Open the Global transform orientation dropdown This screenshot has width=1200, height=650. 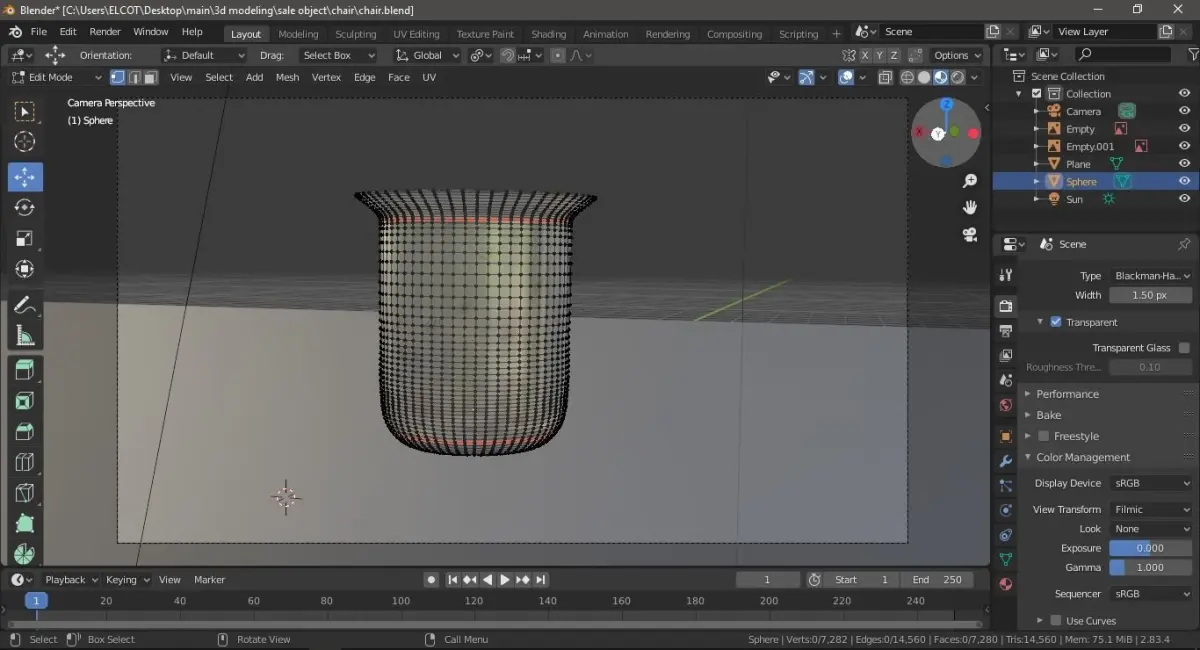point(428,55)
